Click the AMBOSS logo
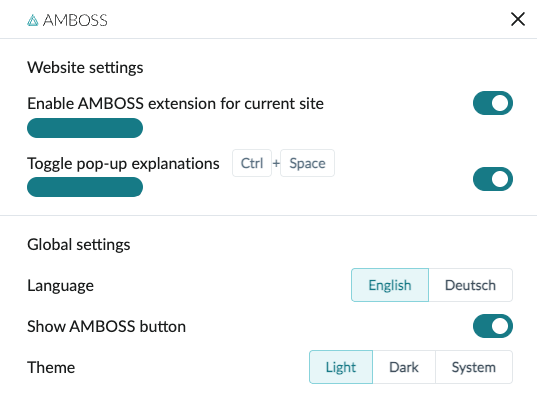The height and width of the screenshot is (393, 537). 67,20
